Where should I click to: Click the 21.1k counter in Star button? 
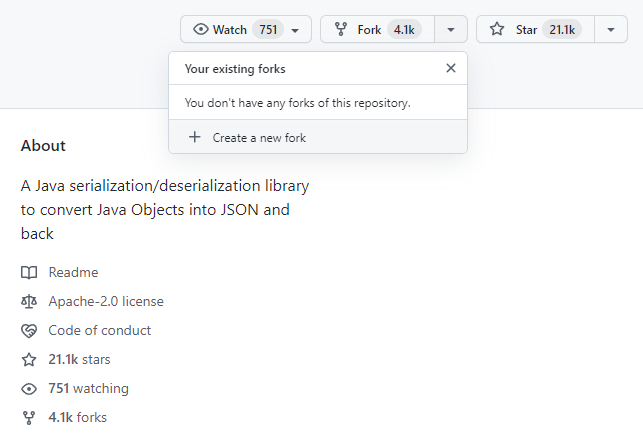pos(562,30)
